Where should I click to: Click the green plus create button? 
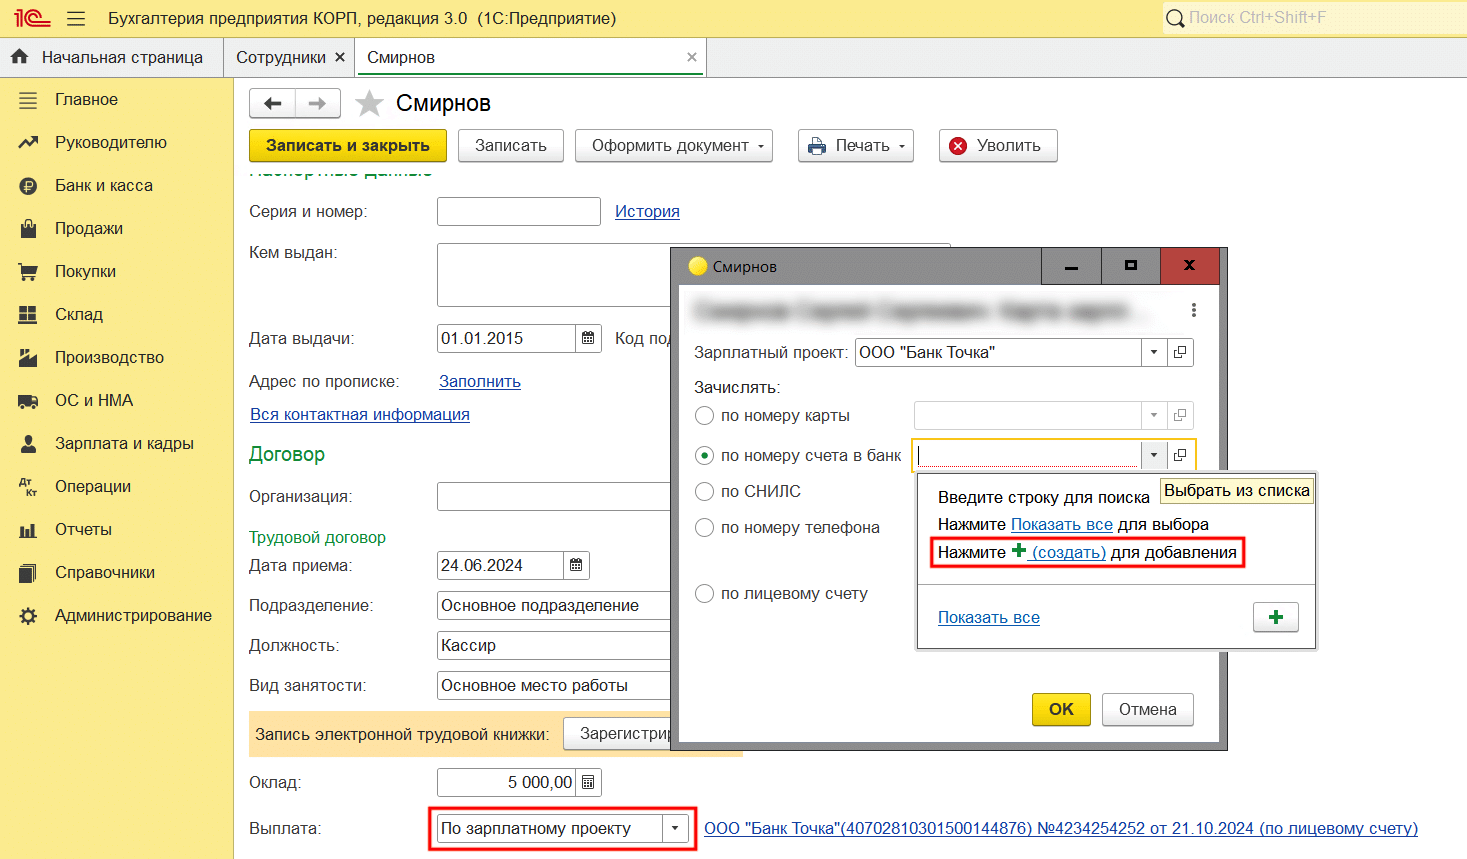pos(1275,617)
